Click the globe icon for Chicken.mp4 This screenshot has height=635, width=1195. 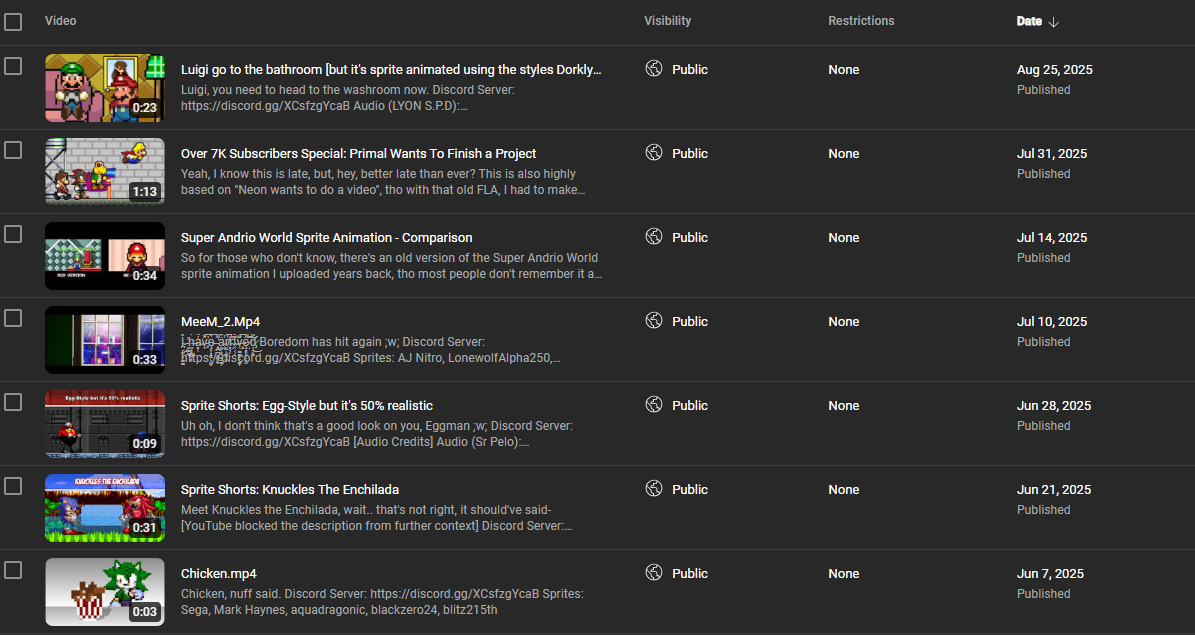(x=654, y=573)
